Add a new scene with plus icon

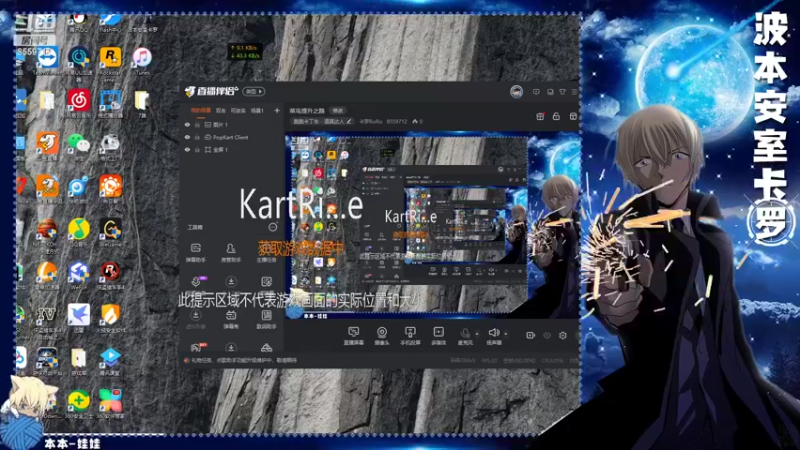pos(277,110)
